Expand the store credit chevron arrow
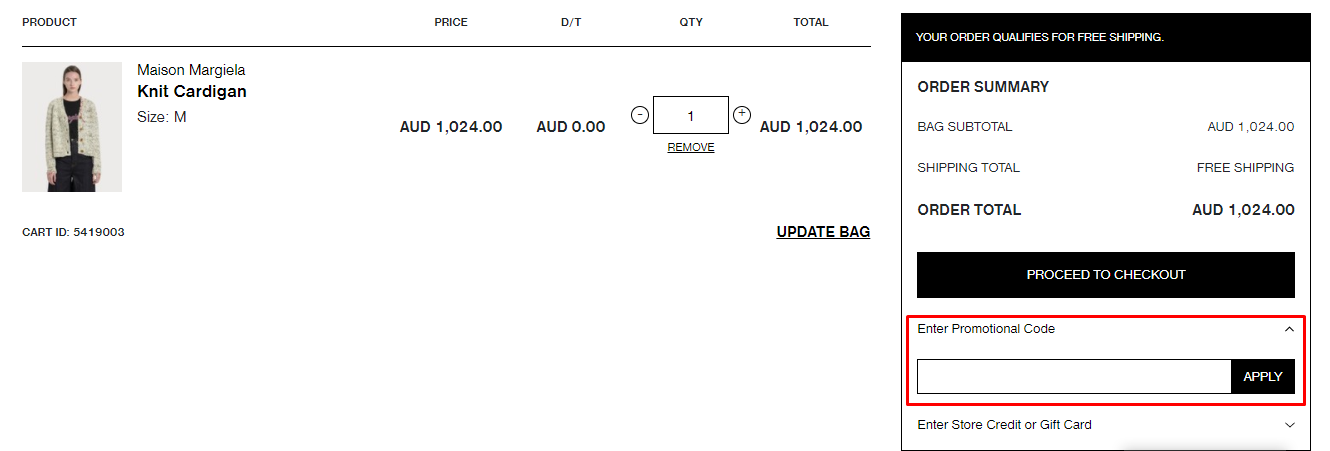This screenshot has width=1330, height=451. pyautogui.click(x=1289, y=425)
